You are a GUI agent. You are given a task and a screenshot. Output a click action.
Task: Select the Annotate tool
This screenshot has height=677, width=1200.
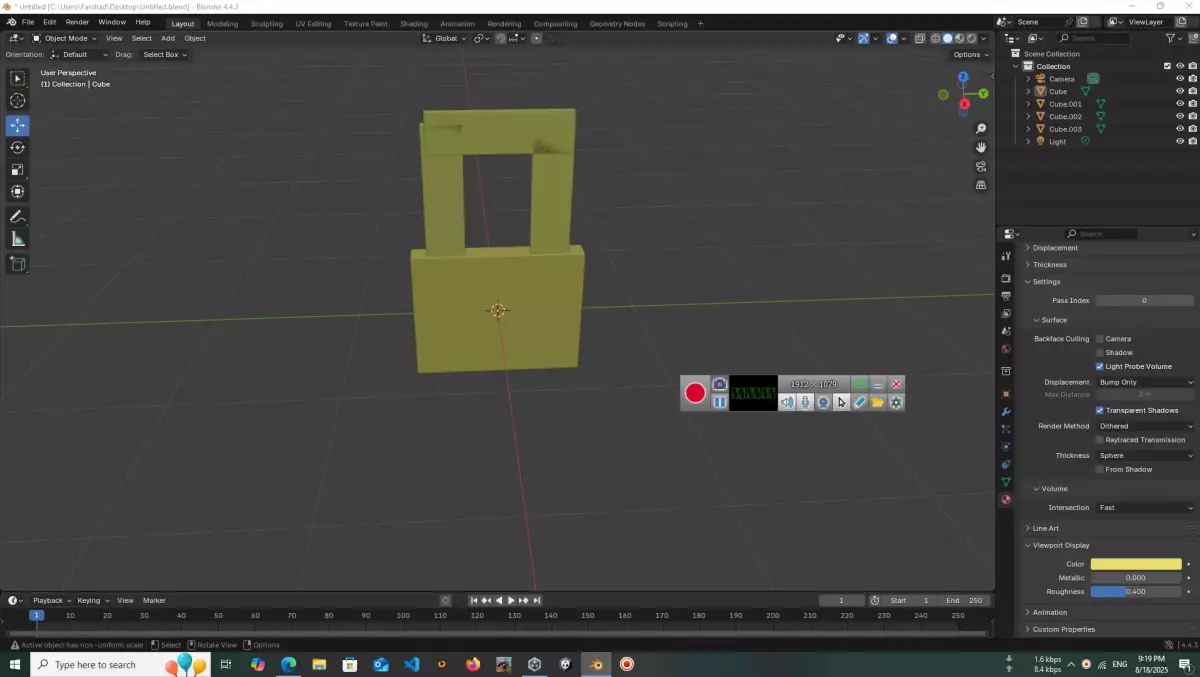tap(17, 217)
